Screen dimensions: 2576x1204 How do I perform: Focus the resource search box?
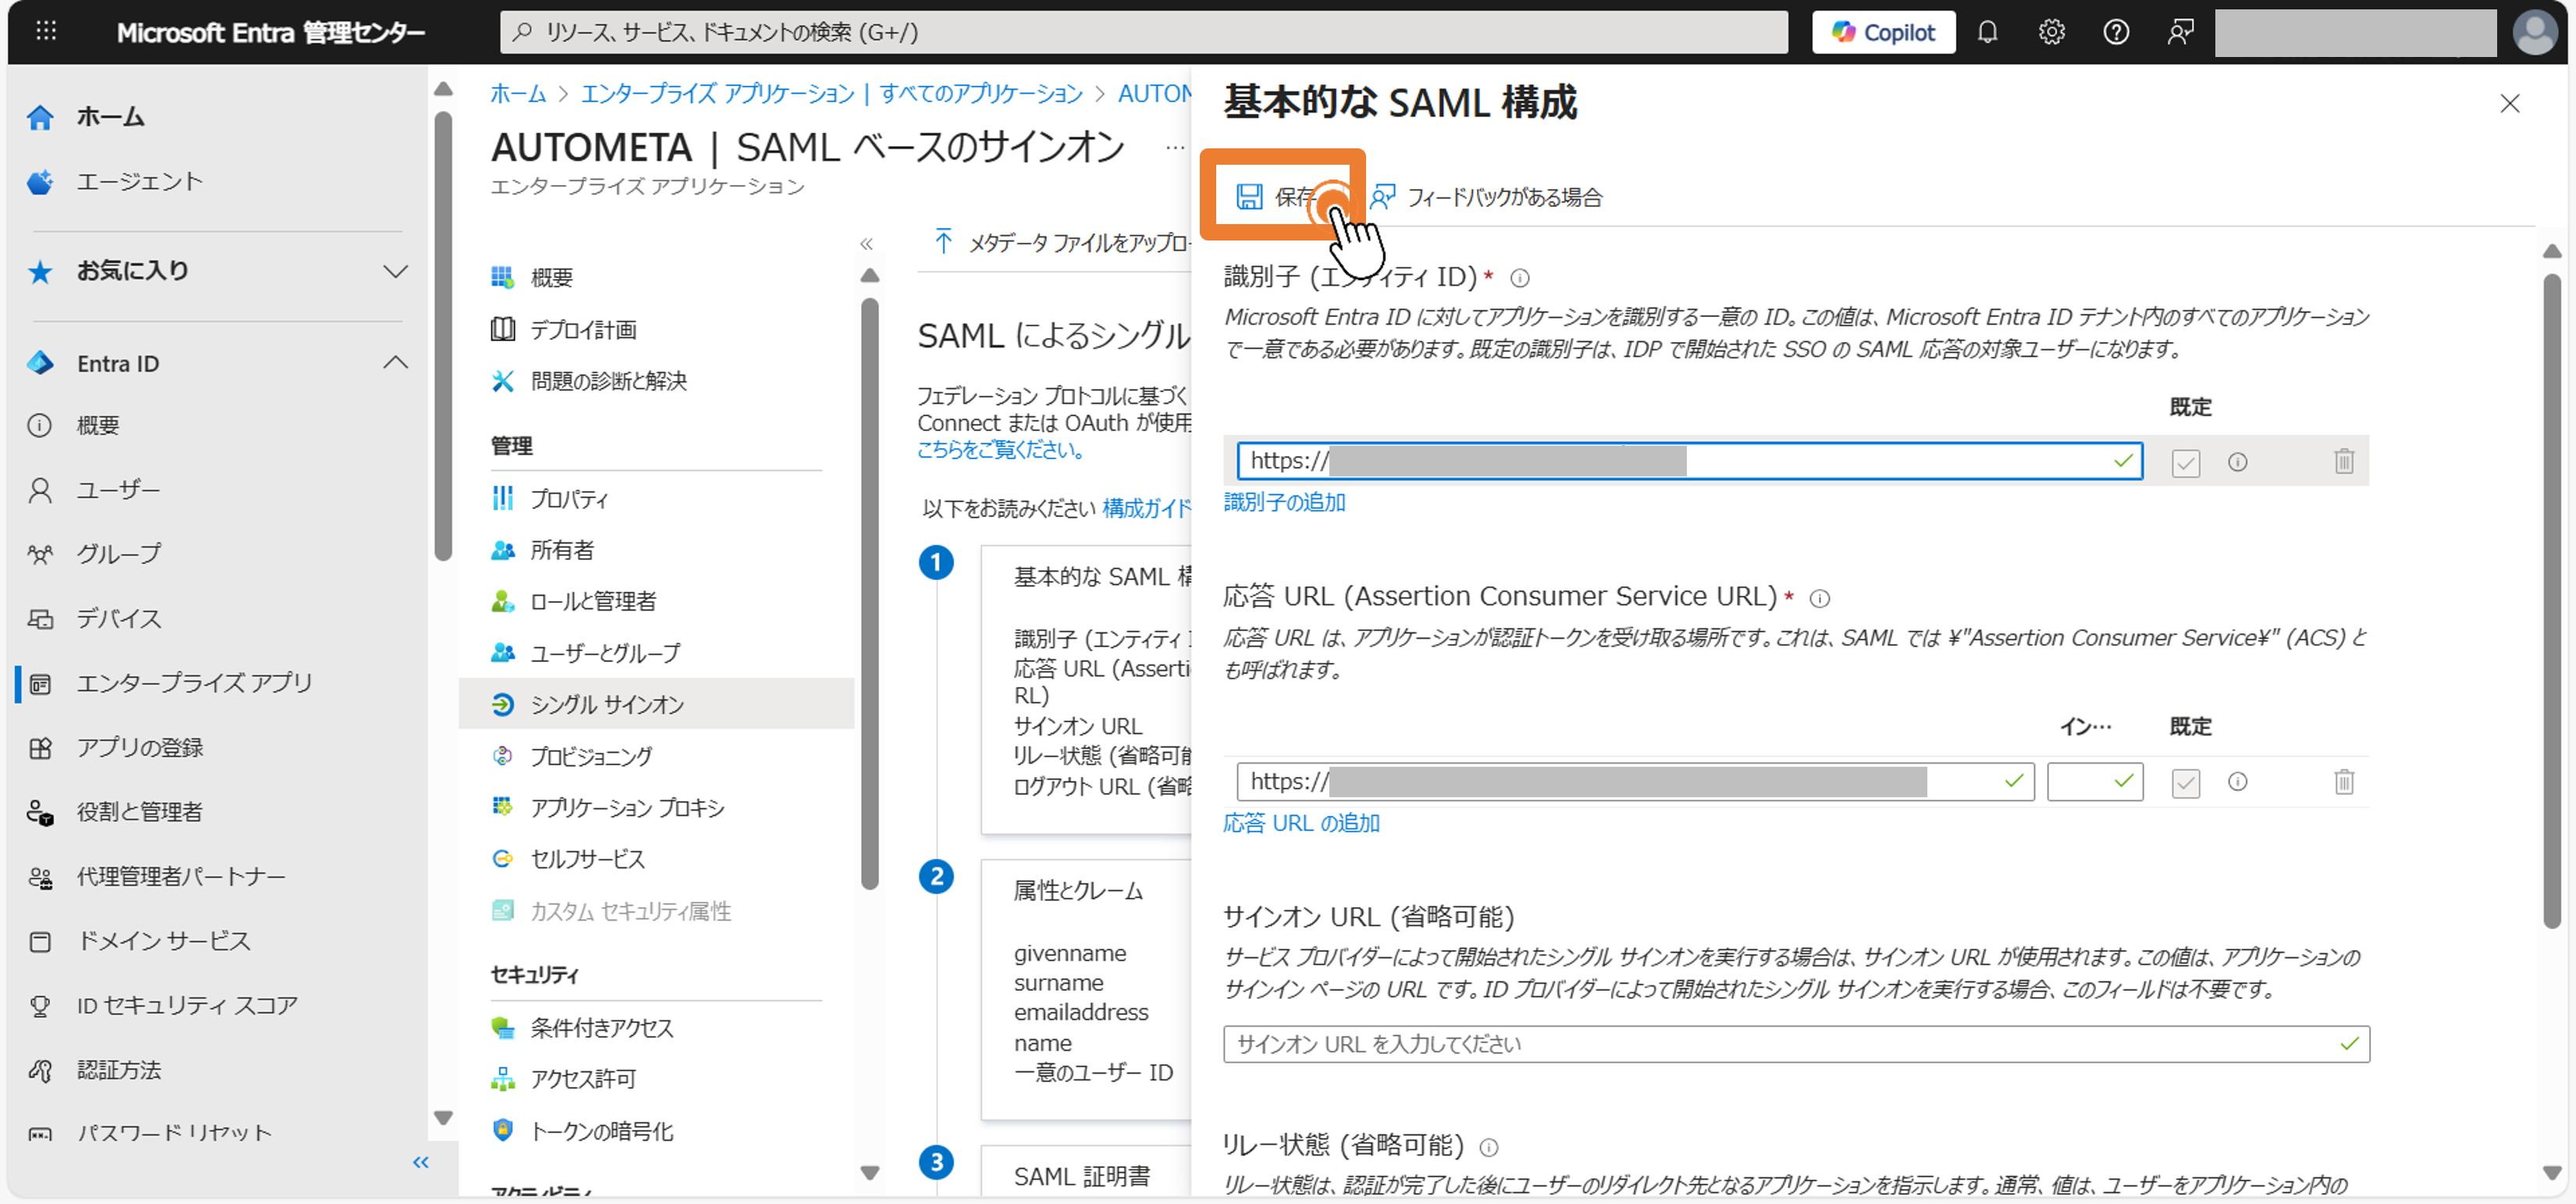(x=1143, y=32)
